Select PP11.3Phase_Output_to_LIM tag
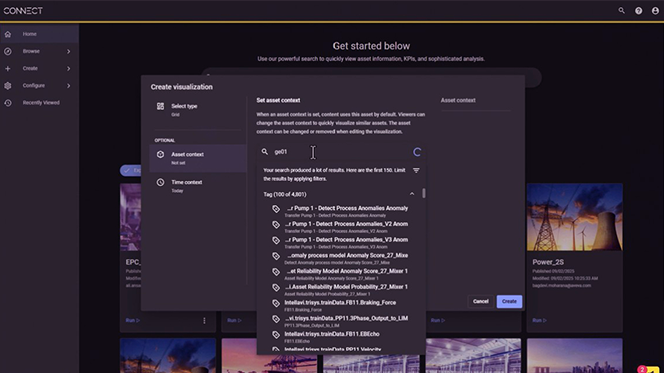 (x=341, y=321)
